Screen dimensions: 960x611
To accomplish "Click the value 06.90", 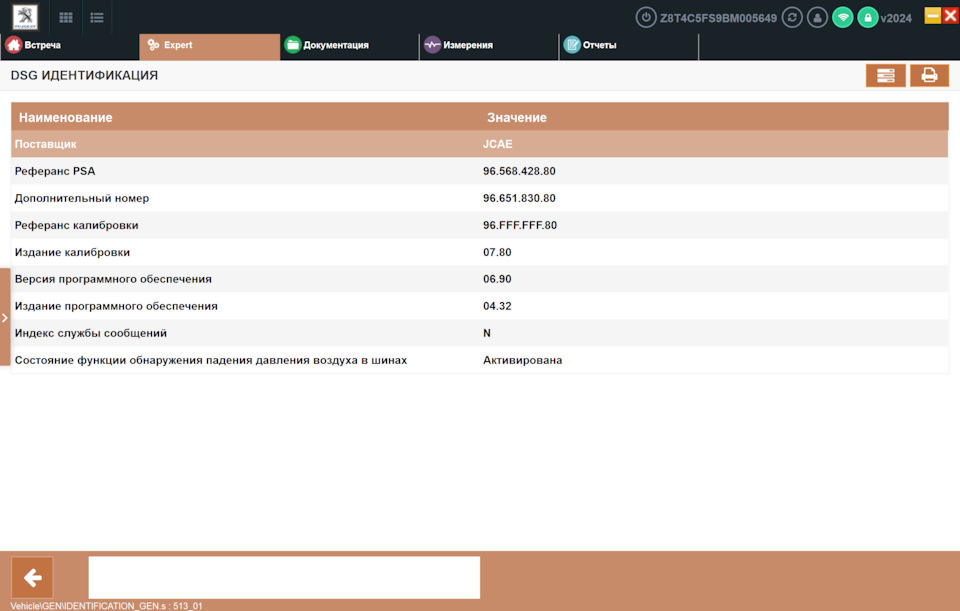I will tap(497, 279).
